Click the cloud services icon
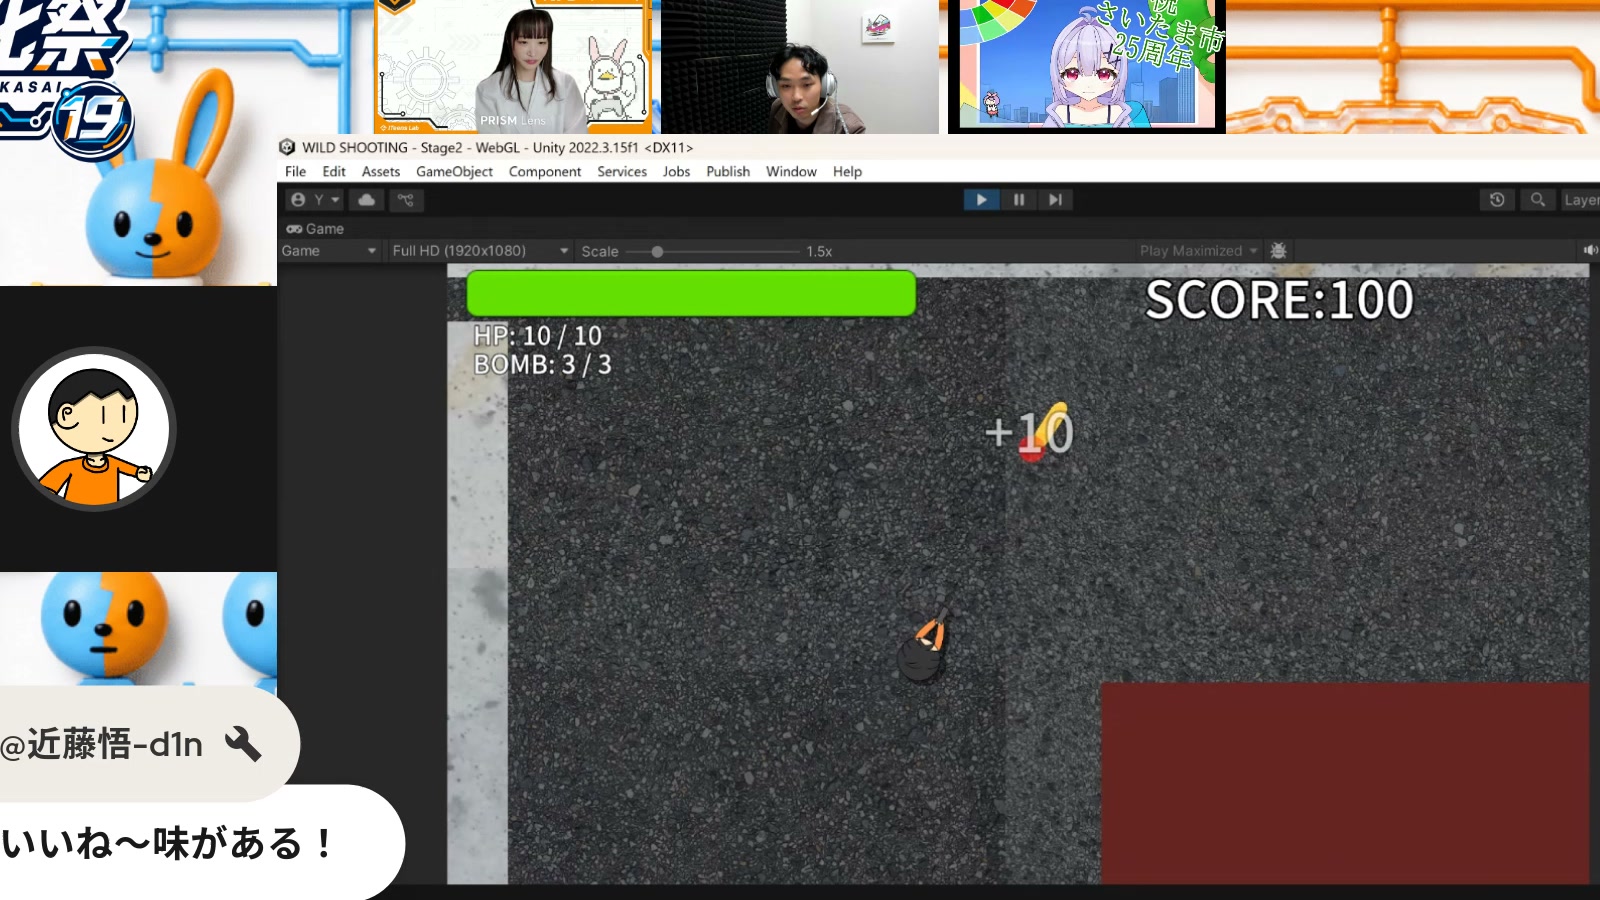Viewport: 1600px width, 900px height. pyautogui.click(x=367, y=200)
